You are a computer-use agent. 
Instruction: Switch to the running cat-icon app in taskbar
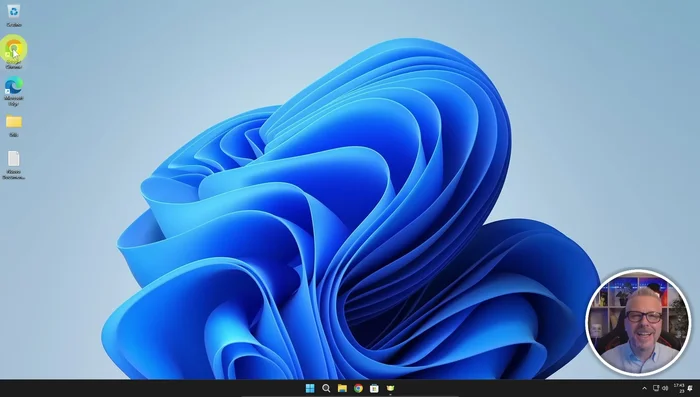[390, 388]
